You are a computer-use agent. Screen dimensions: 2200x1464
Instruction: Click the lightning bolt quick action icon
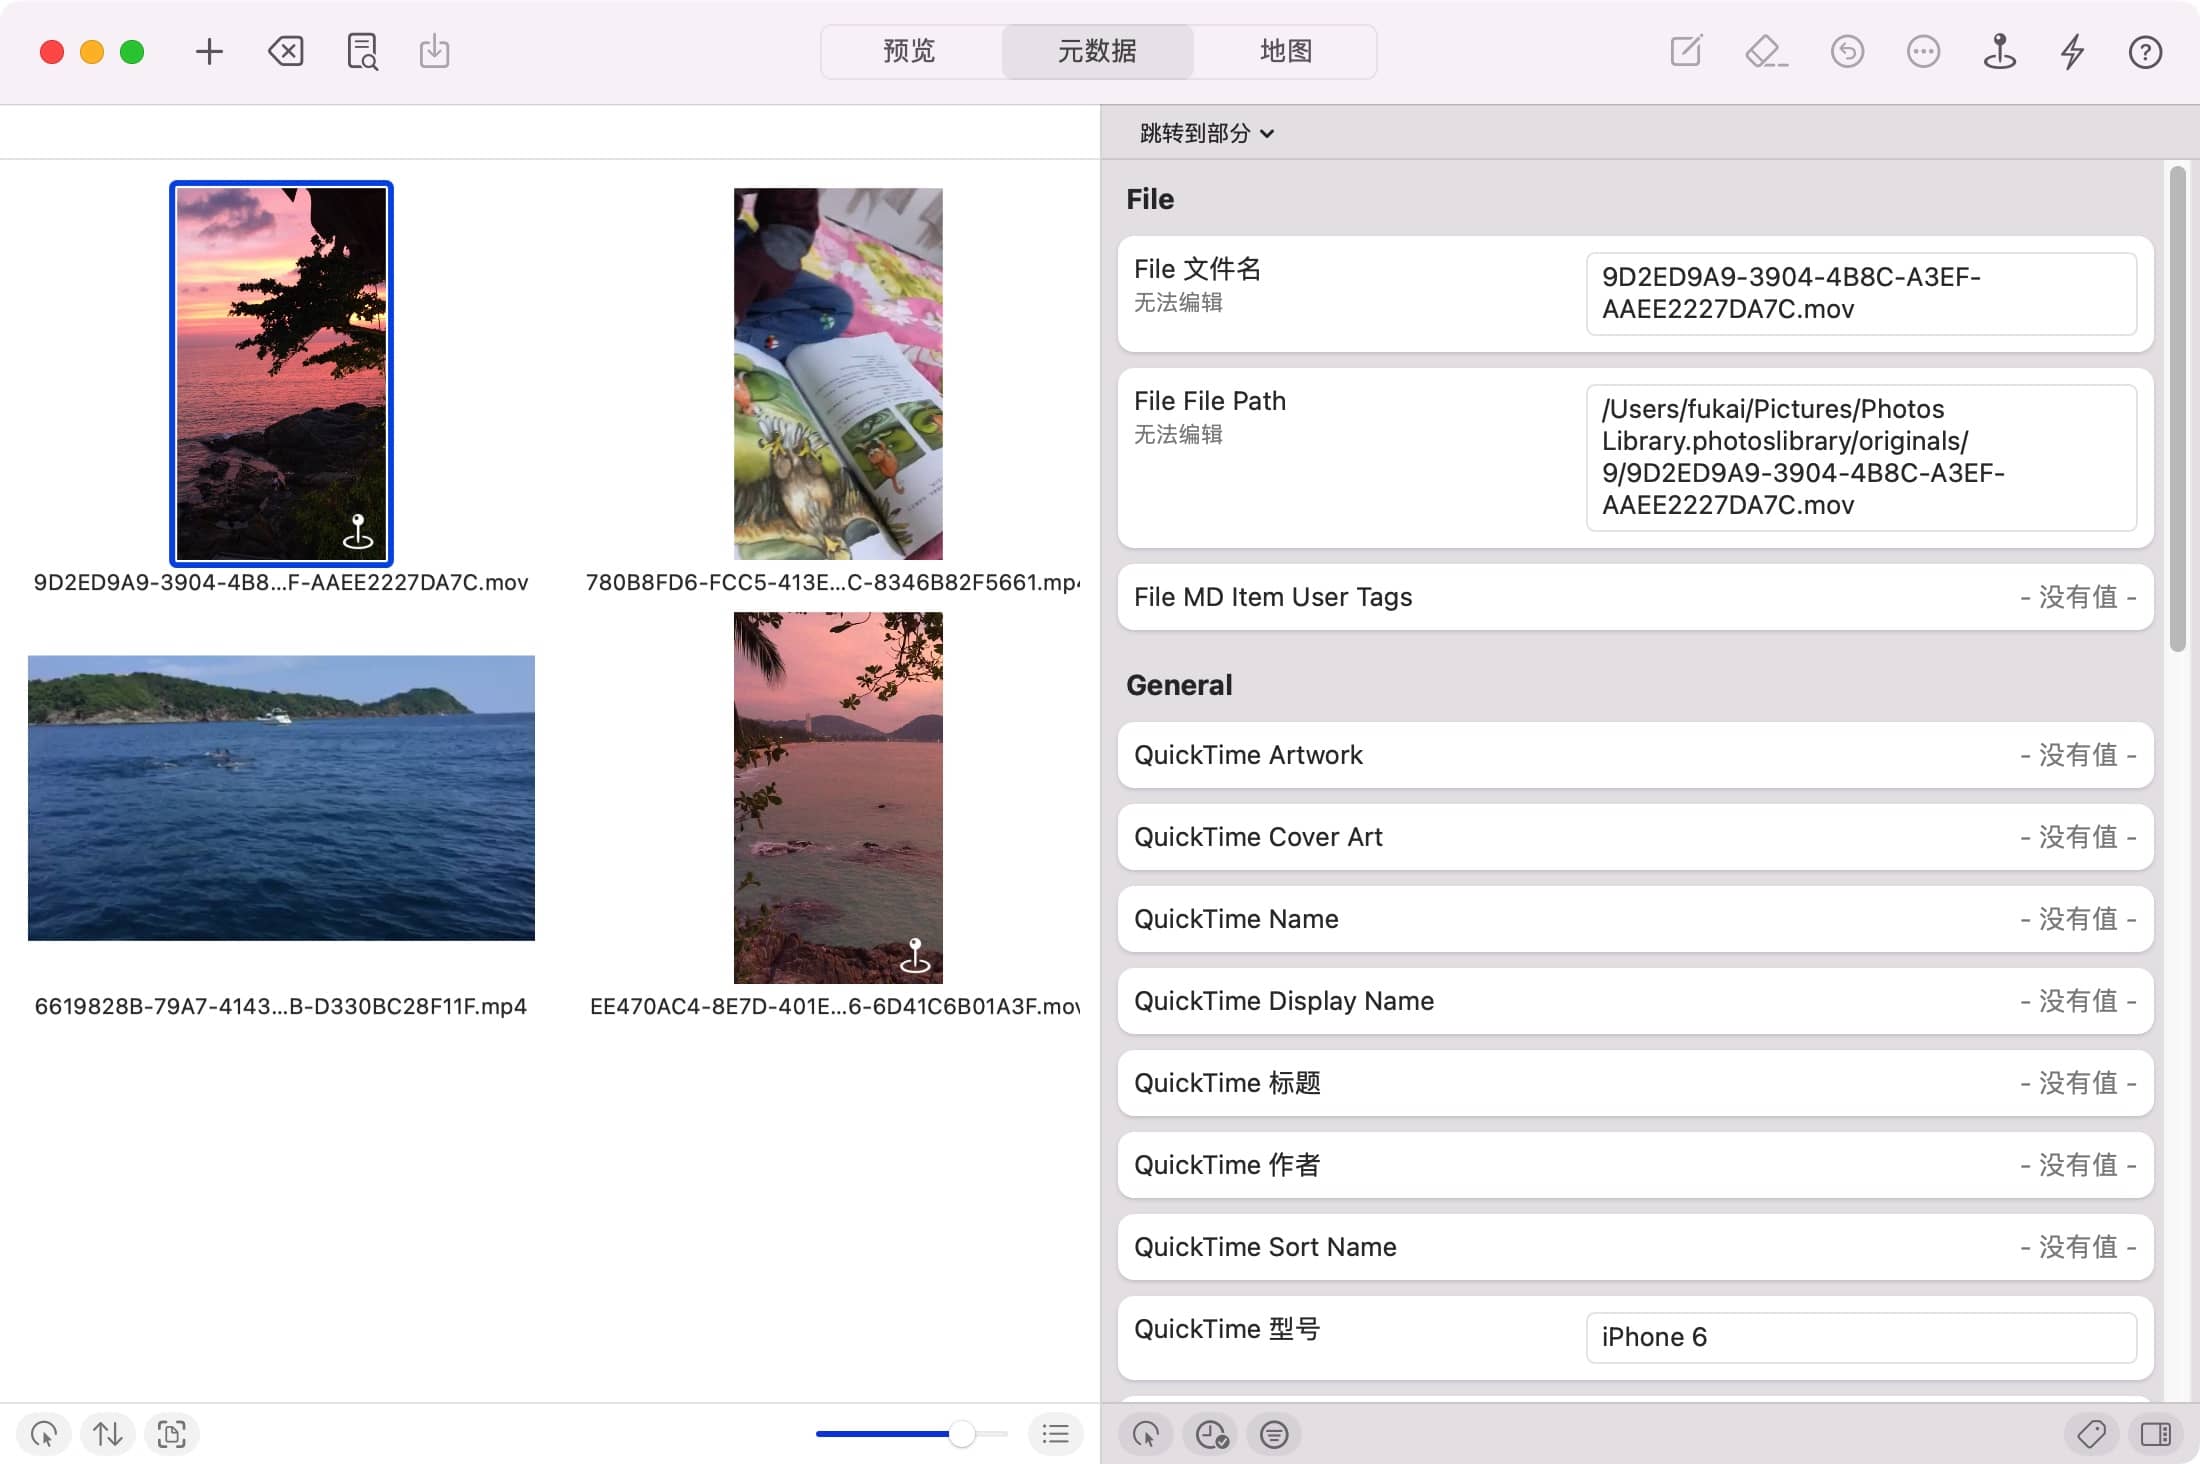pos(2073,51)
